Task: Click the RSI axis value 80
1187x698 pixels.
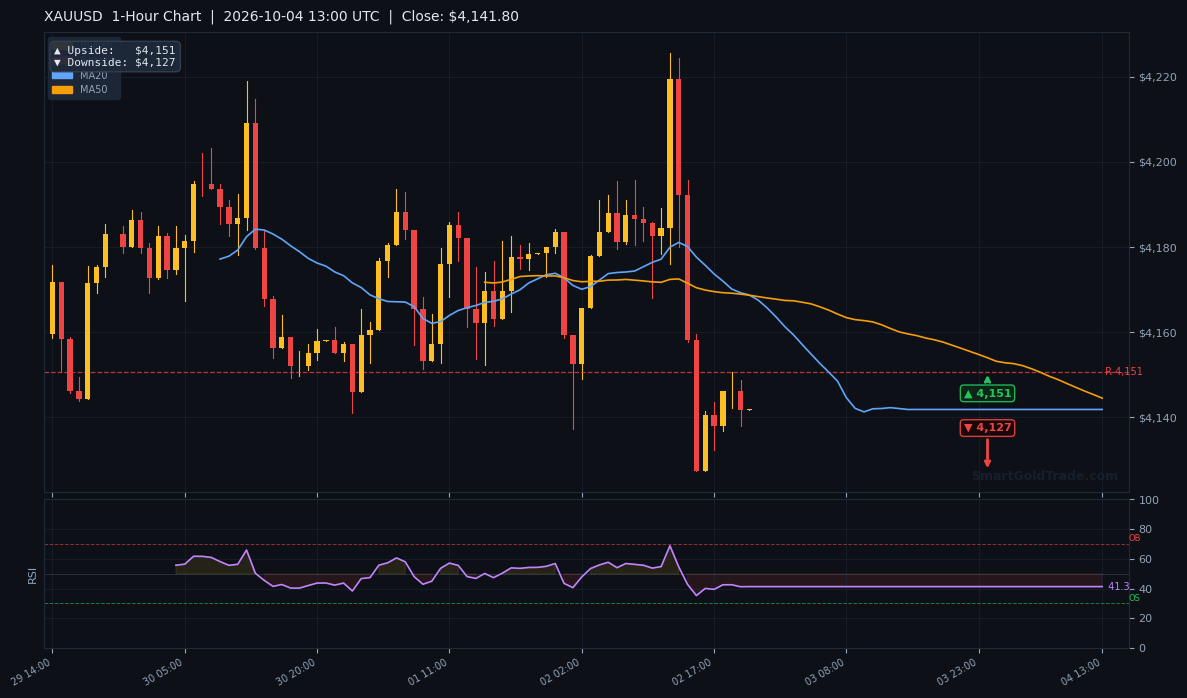Action: coord(1145,530)
